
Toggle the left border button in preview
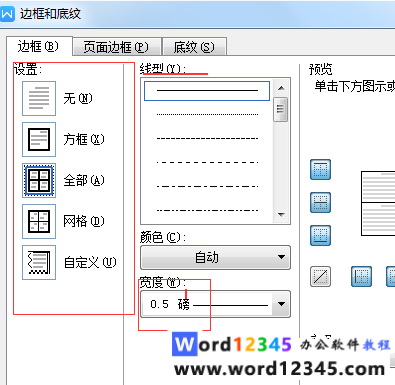pos(361,276)
